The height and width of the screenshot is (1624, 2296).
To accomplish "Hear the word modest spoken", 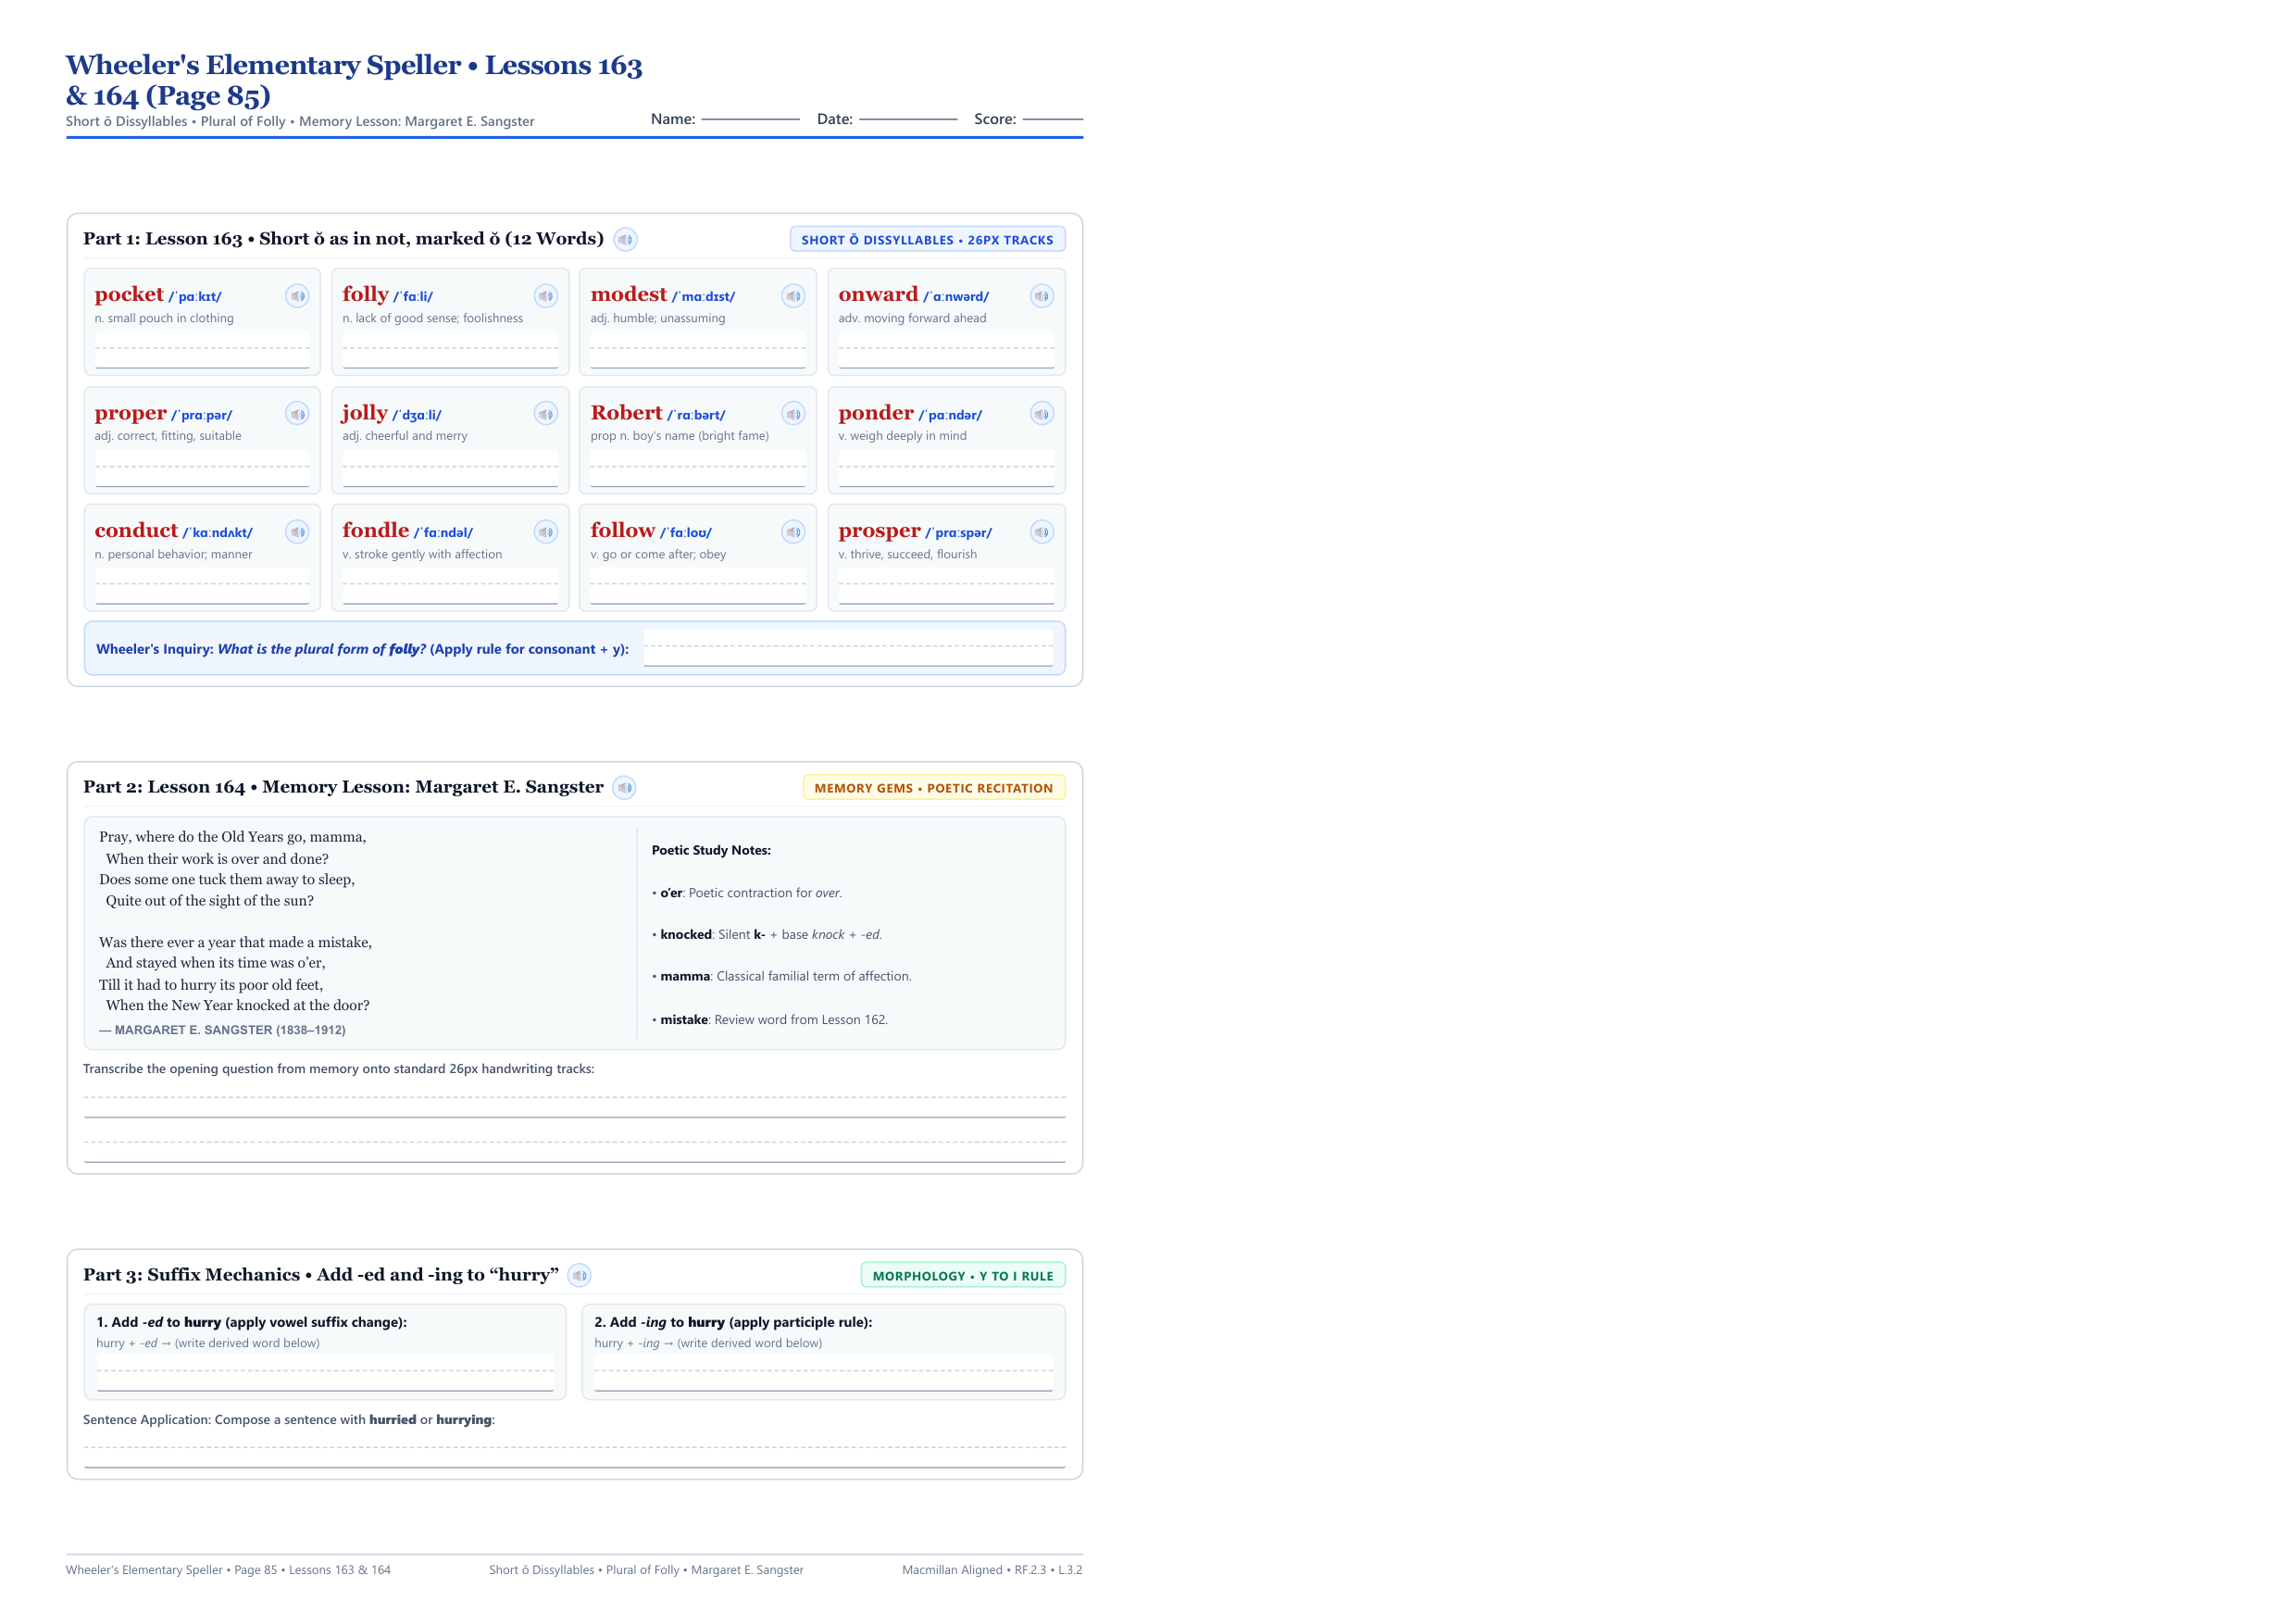I will [x=793, y=296].
